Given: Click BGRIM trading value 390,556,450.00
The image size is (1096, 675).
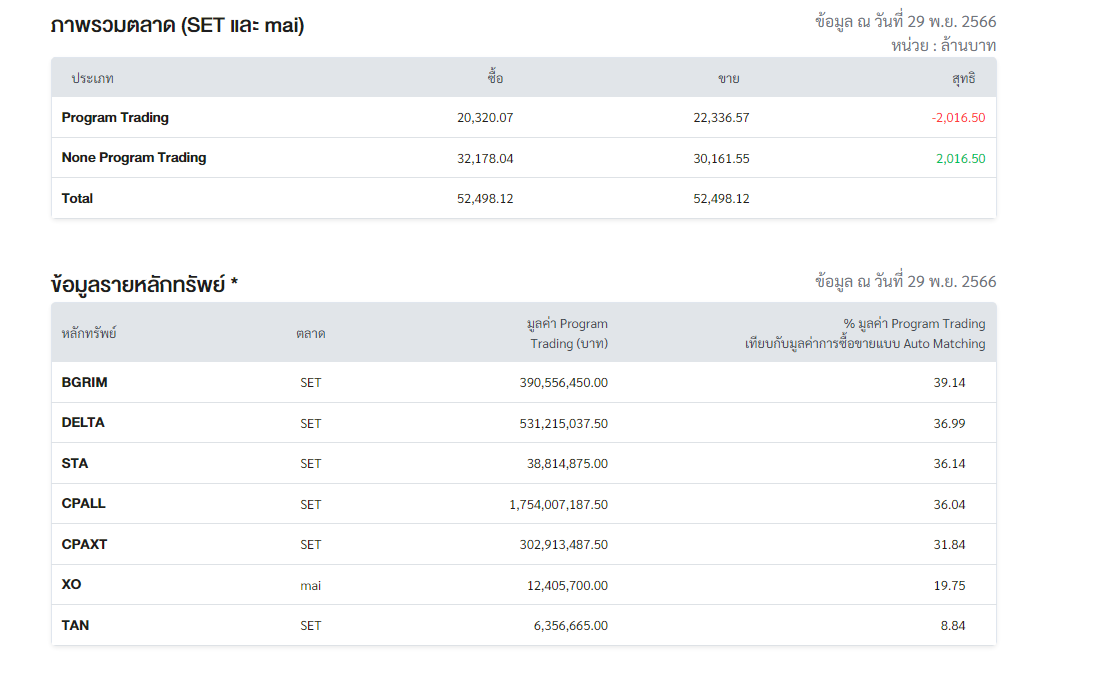Looking at the screenshot, I should point(563,383).
